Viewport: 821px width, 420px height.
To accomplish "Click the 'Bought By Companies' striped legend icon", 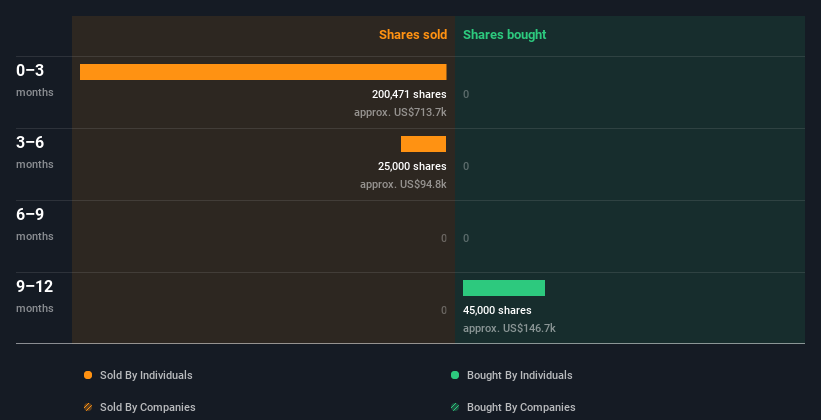I will coord(455,407).
